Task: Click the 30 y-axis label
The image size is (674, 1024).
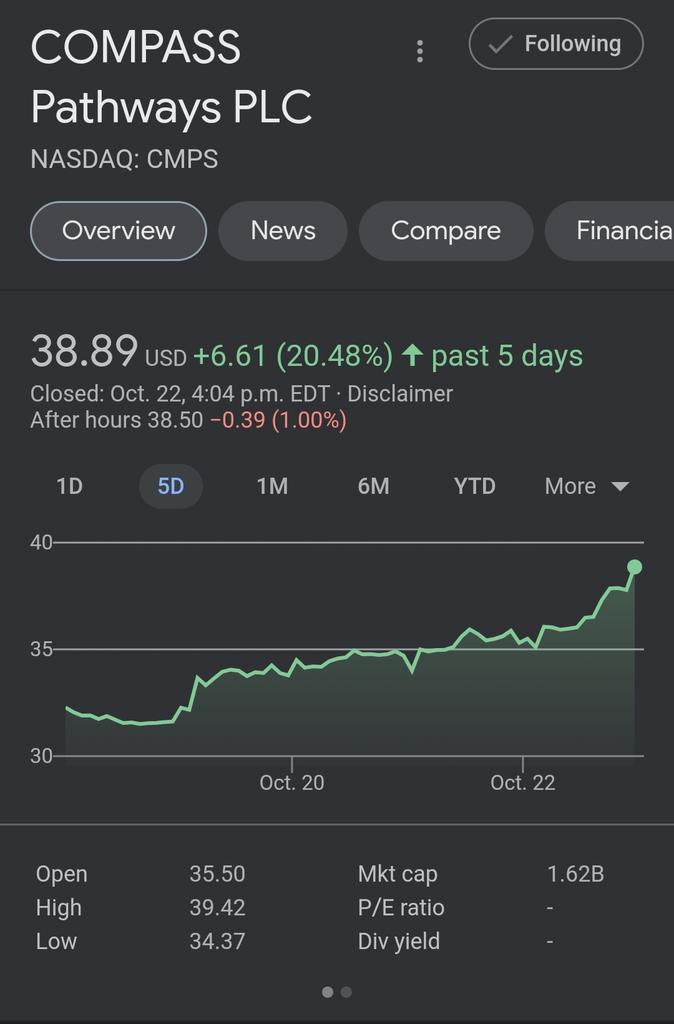Action: click(x=41, y=756)
